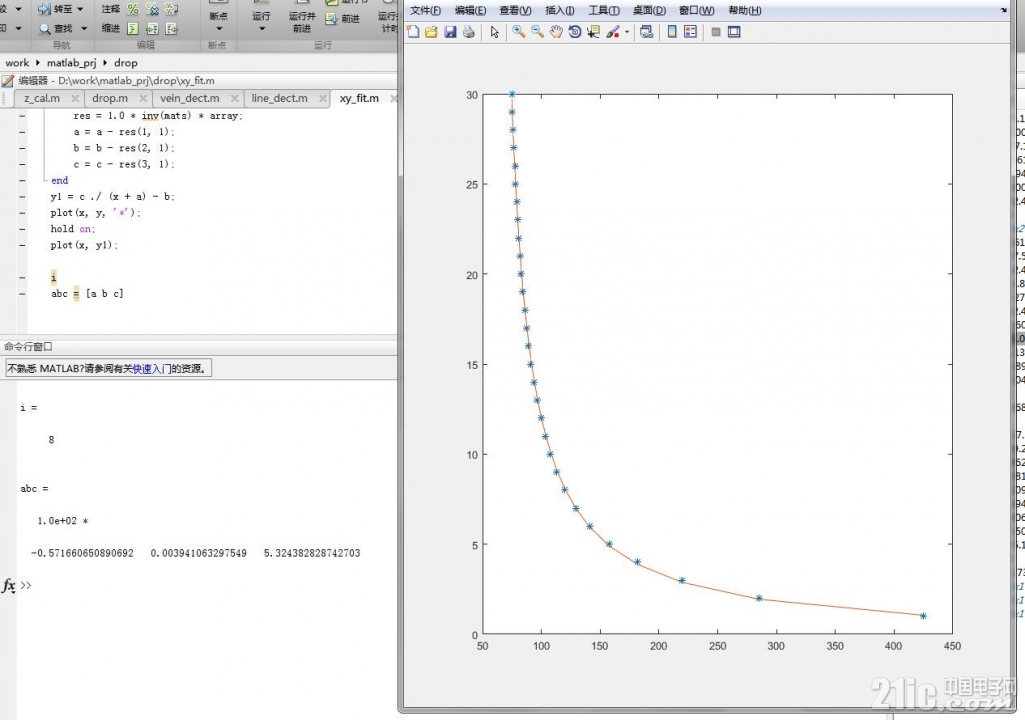Expand the 查找 dropdown arrow
Viewport: 1025px width, 720px height.
tap(84, 28)
